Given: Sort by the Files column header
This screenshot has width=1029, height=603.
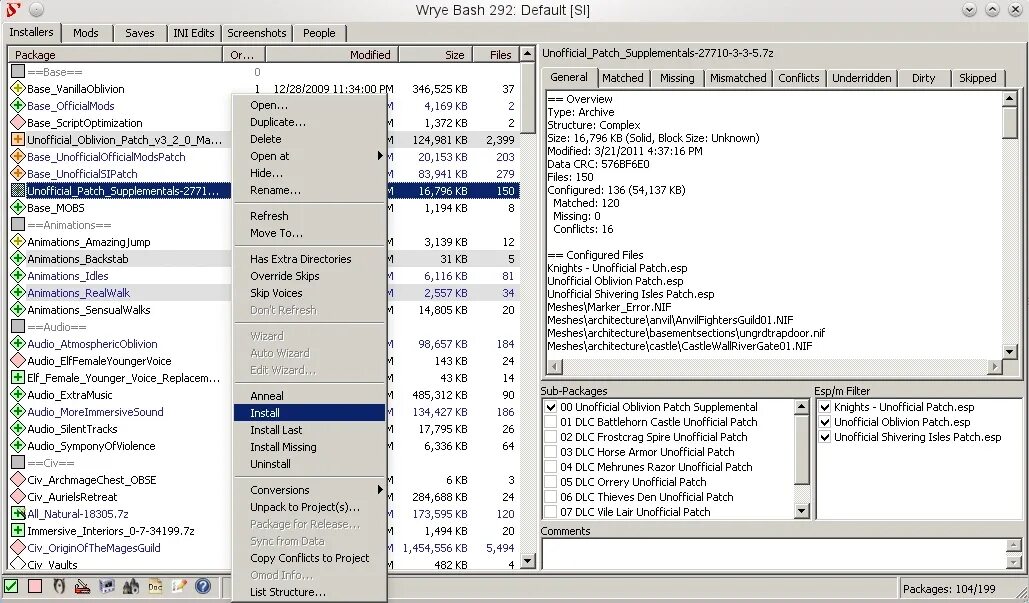Looking at the screenshot, I should click(496, 54).
